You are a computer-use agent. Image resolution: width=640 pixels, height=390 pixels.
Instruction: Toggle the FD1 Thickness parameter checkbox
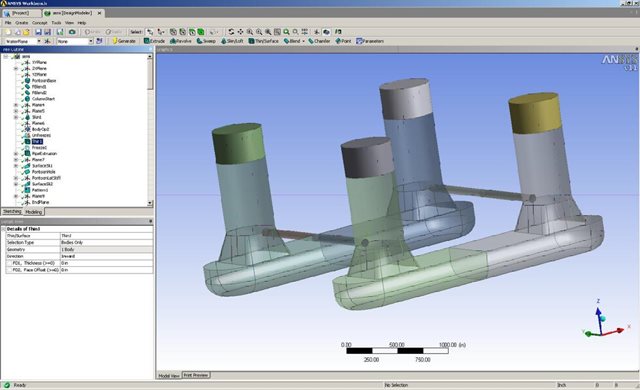pyautogui.click(x=9, y=263)
